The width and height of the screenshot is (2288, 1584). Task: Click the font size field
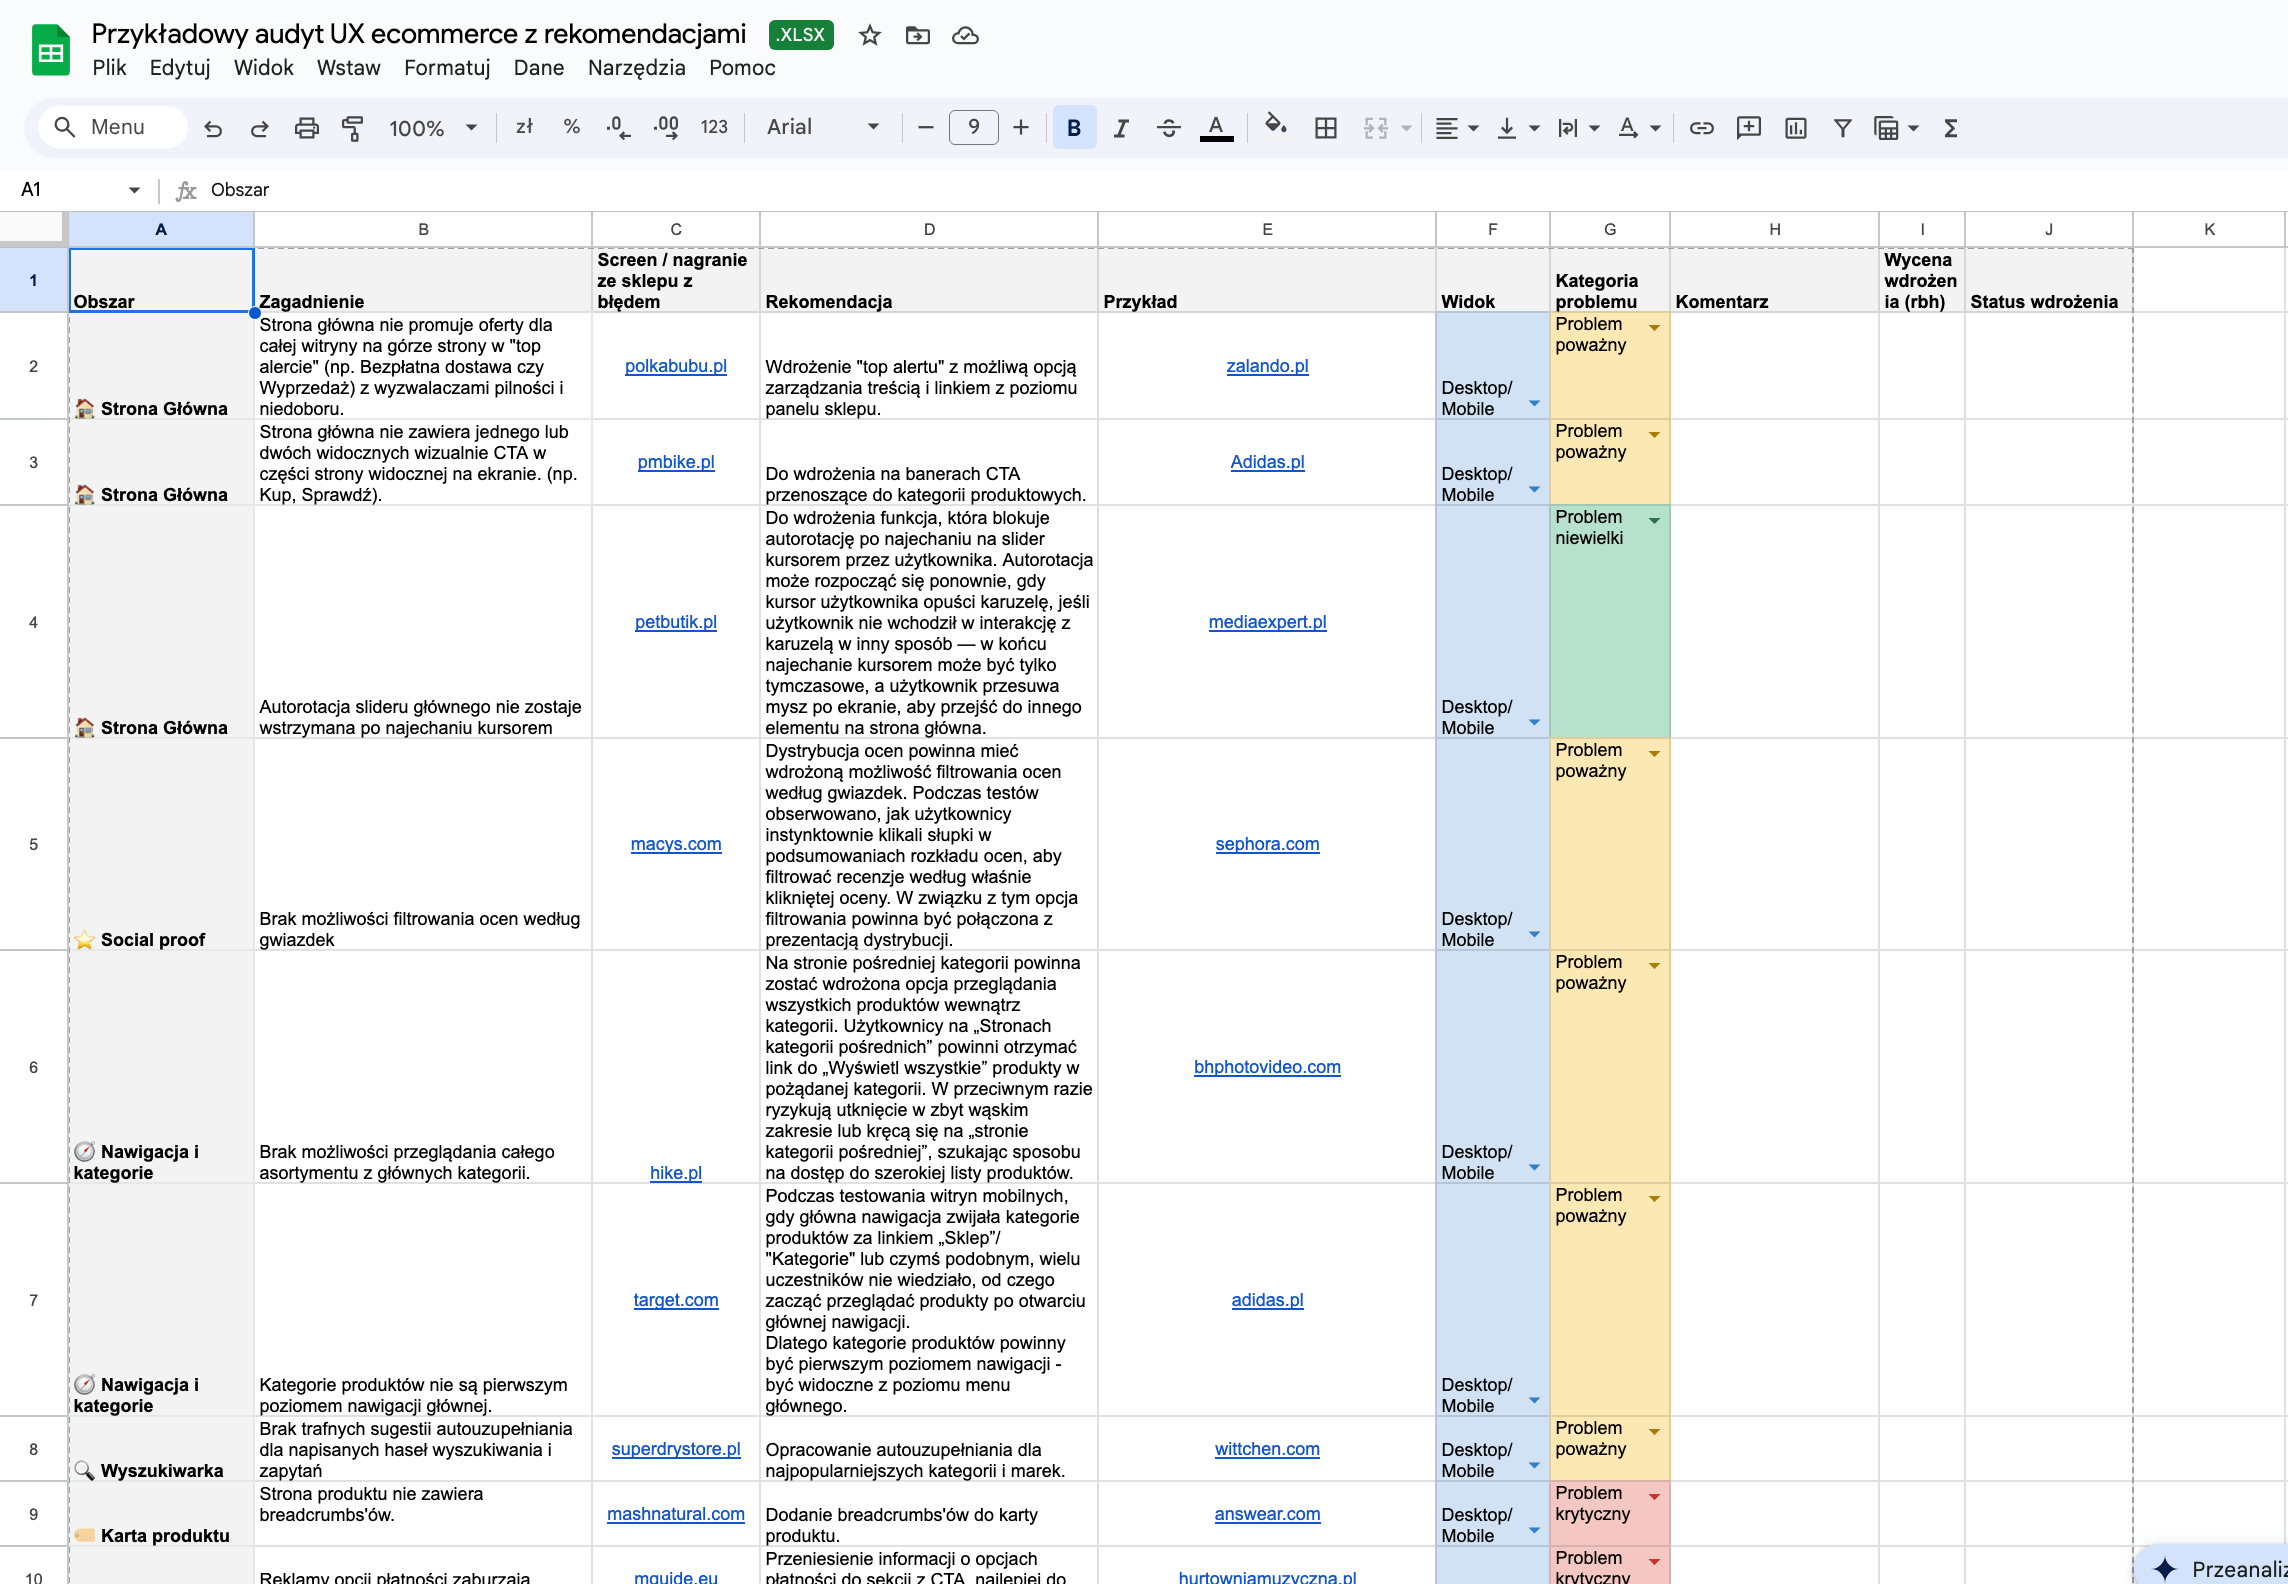pyautogui.click(x=973, y=127)
